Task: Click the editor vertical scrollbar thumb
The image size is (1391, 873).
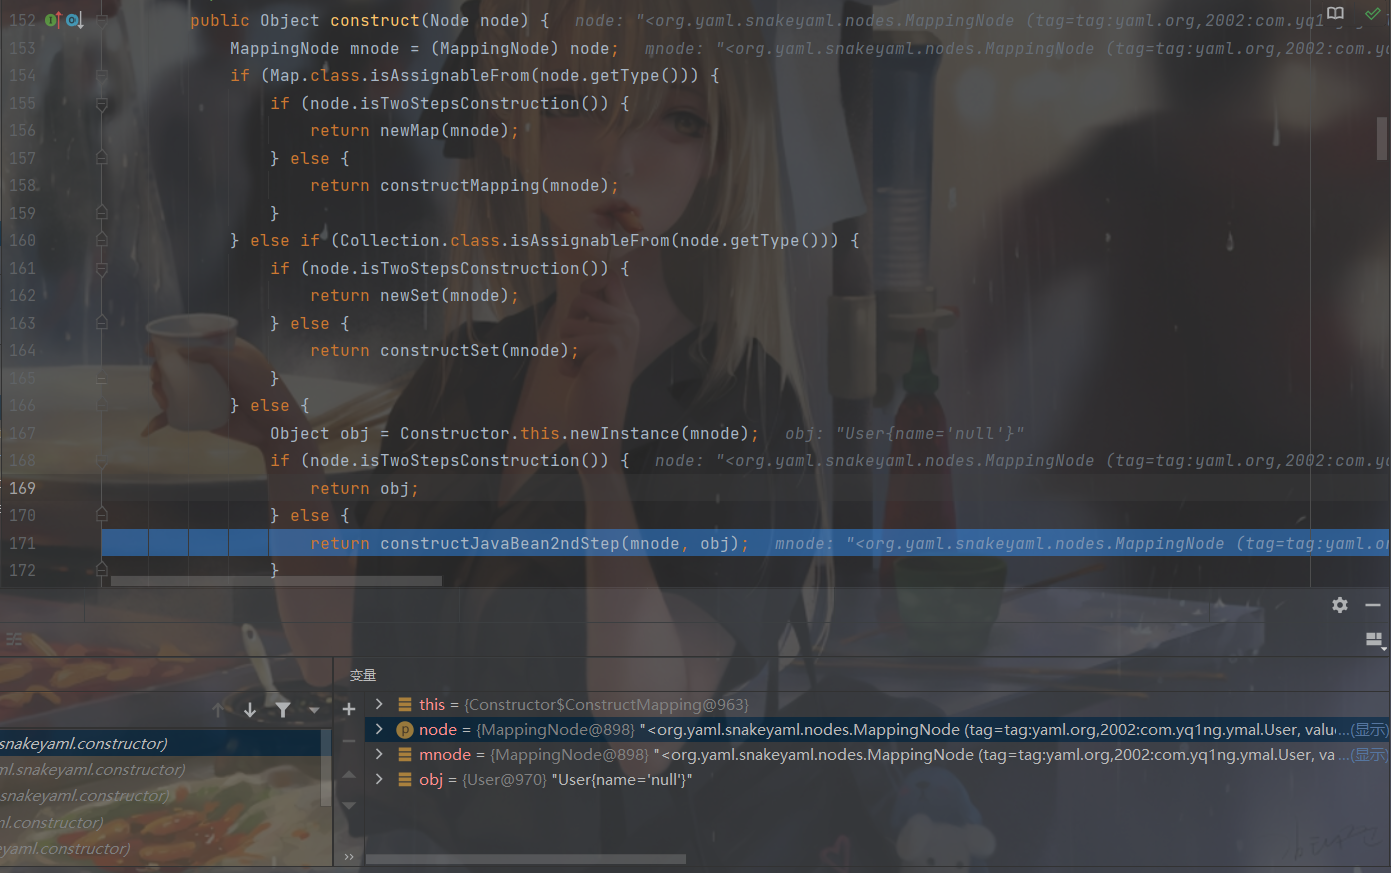Action: click(1382, 138)
